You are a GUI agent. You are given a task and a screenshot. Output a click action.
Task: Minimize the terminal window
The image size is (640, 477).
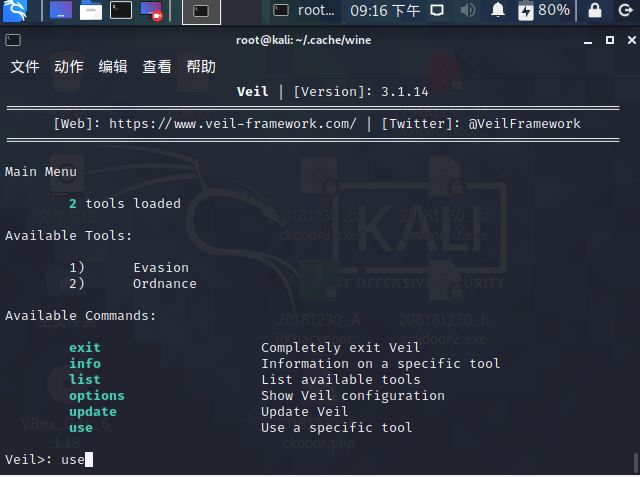point(588,40)
